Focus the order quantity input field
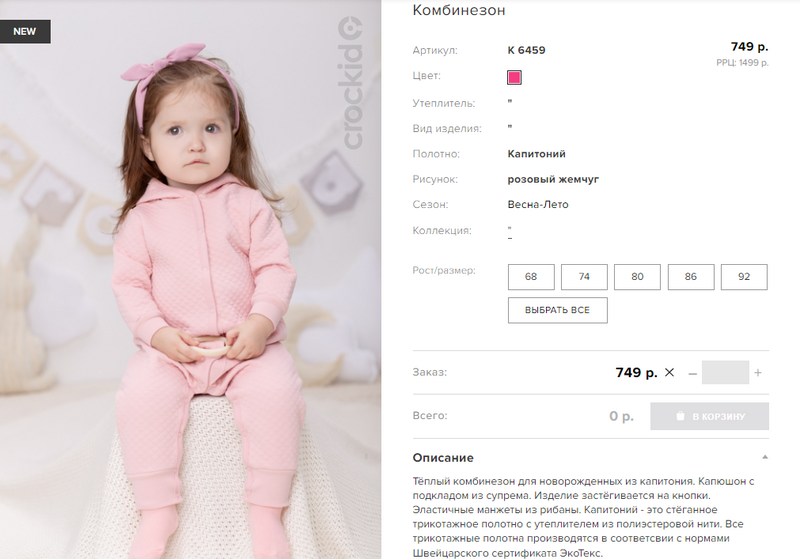Screen dimensions: 800x559 click(x=725, y=372)
